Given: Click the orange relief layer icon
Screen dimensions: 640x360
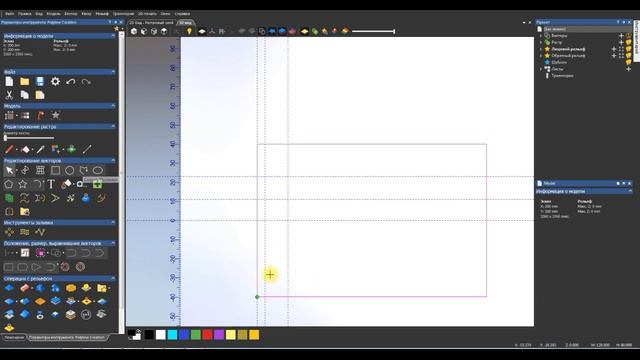Looking at the screenshot, I should (40, 302).
